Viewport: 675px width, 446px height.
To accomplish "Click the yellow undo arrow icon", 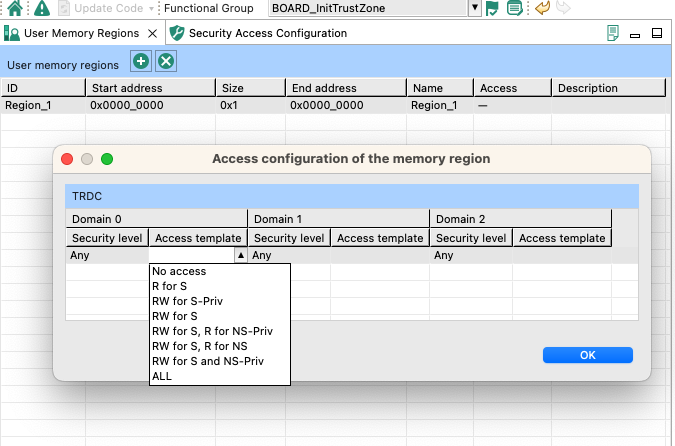I will 542,8.
